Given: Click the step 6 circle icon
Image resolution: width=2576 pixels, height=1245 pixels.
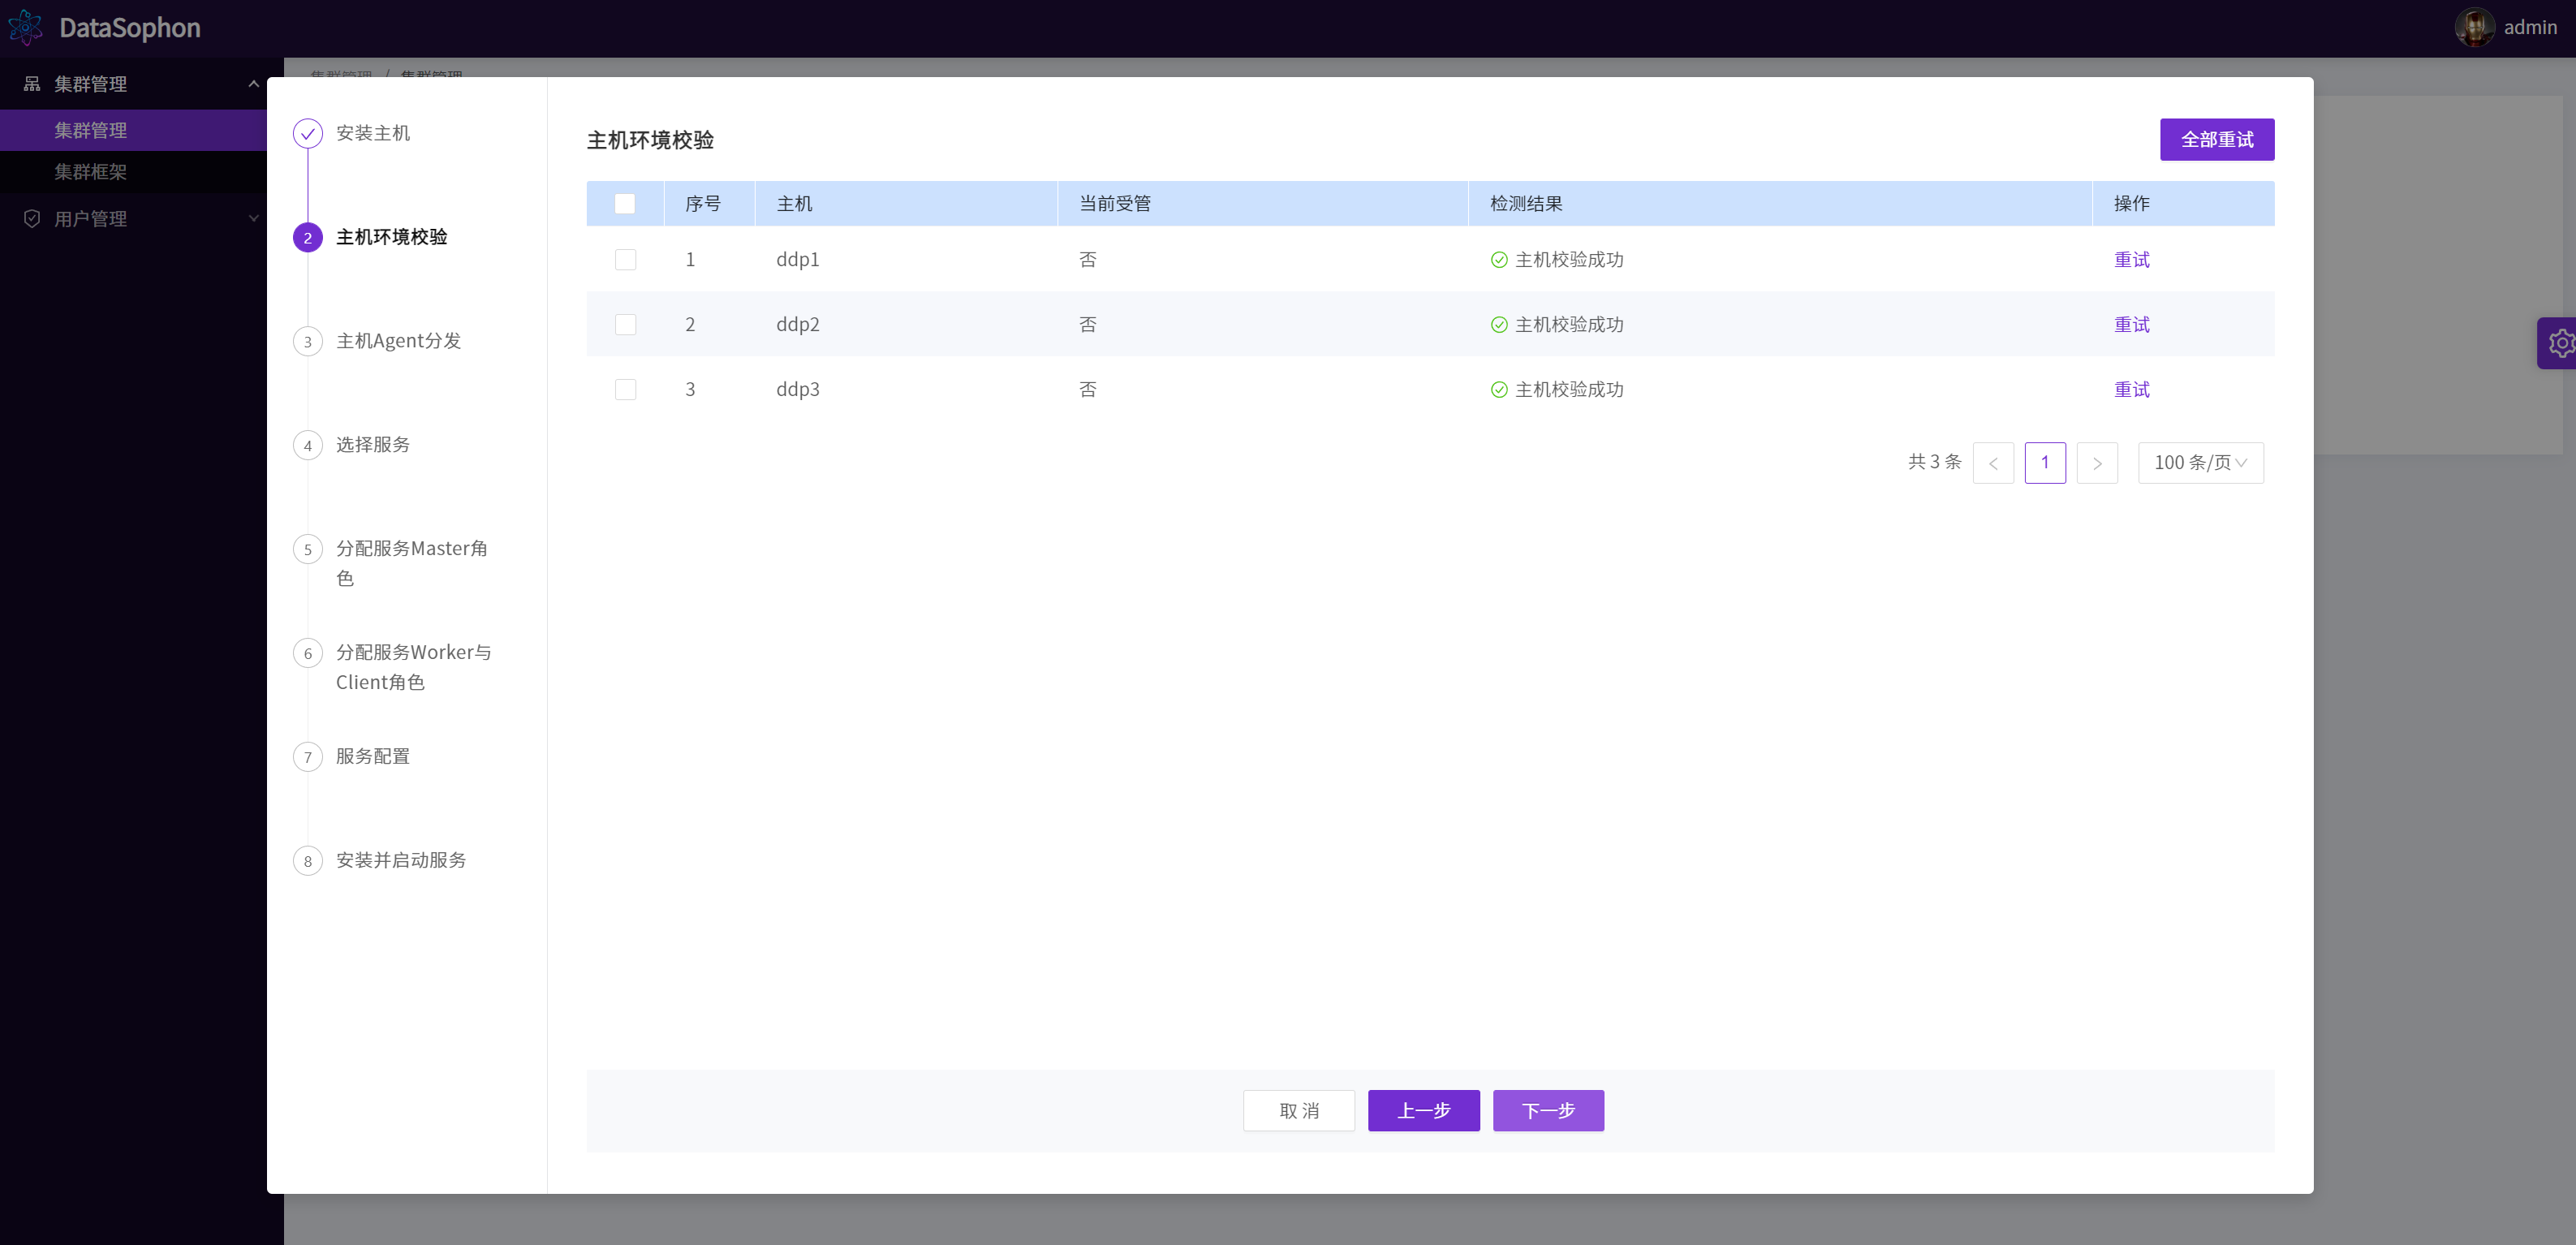Looking at the screenshot, I should pyautogui.click(x=308, y=654).
